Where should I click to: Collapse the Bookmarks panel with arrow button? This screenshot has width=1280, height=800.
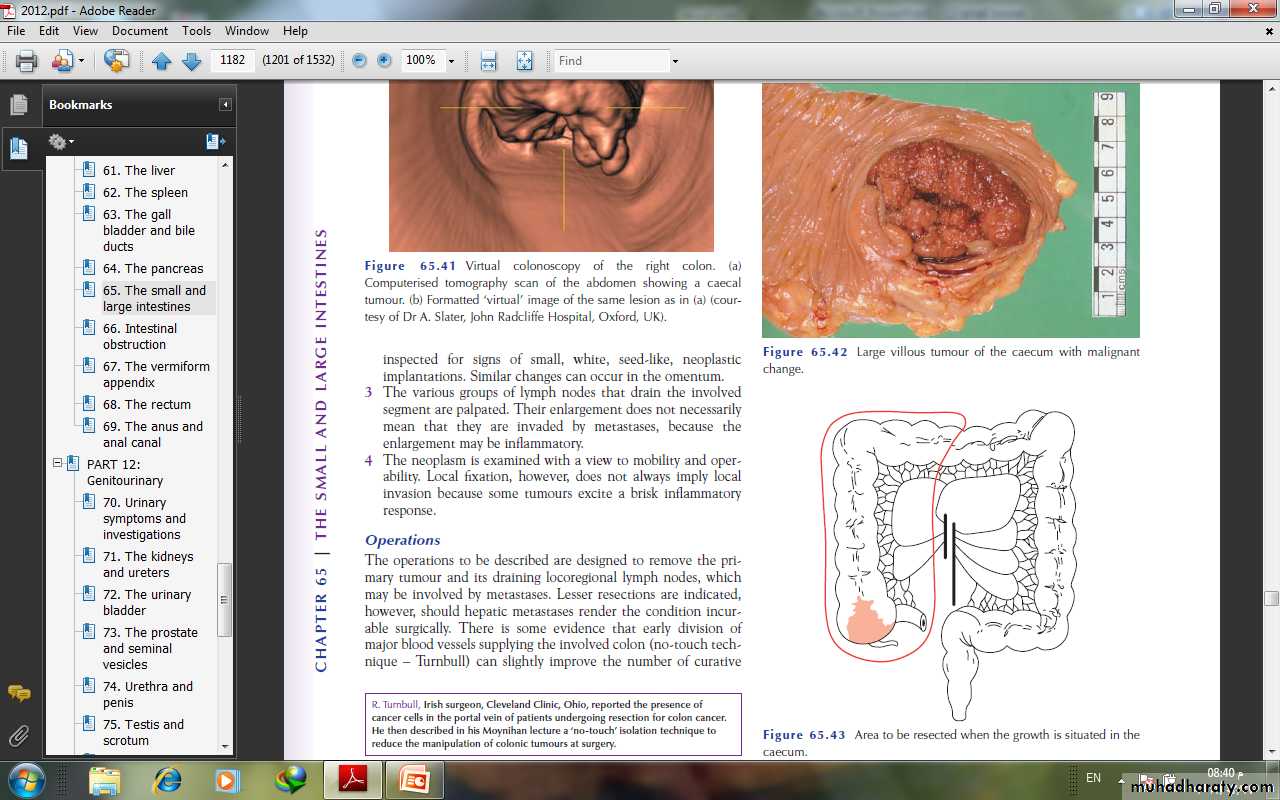point(226,105)
